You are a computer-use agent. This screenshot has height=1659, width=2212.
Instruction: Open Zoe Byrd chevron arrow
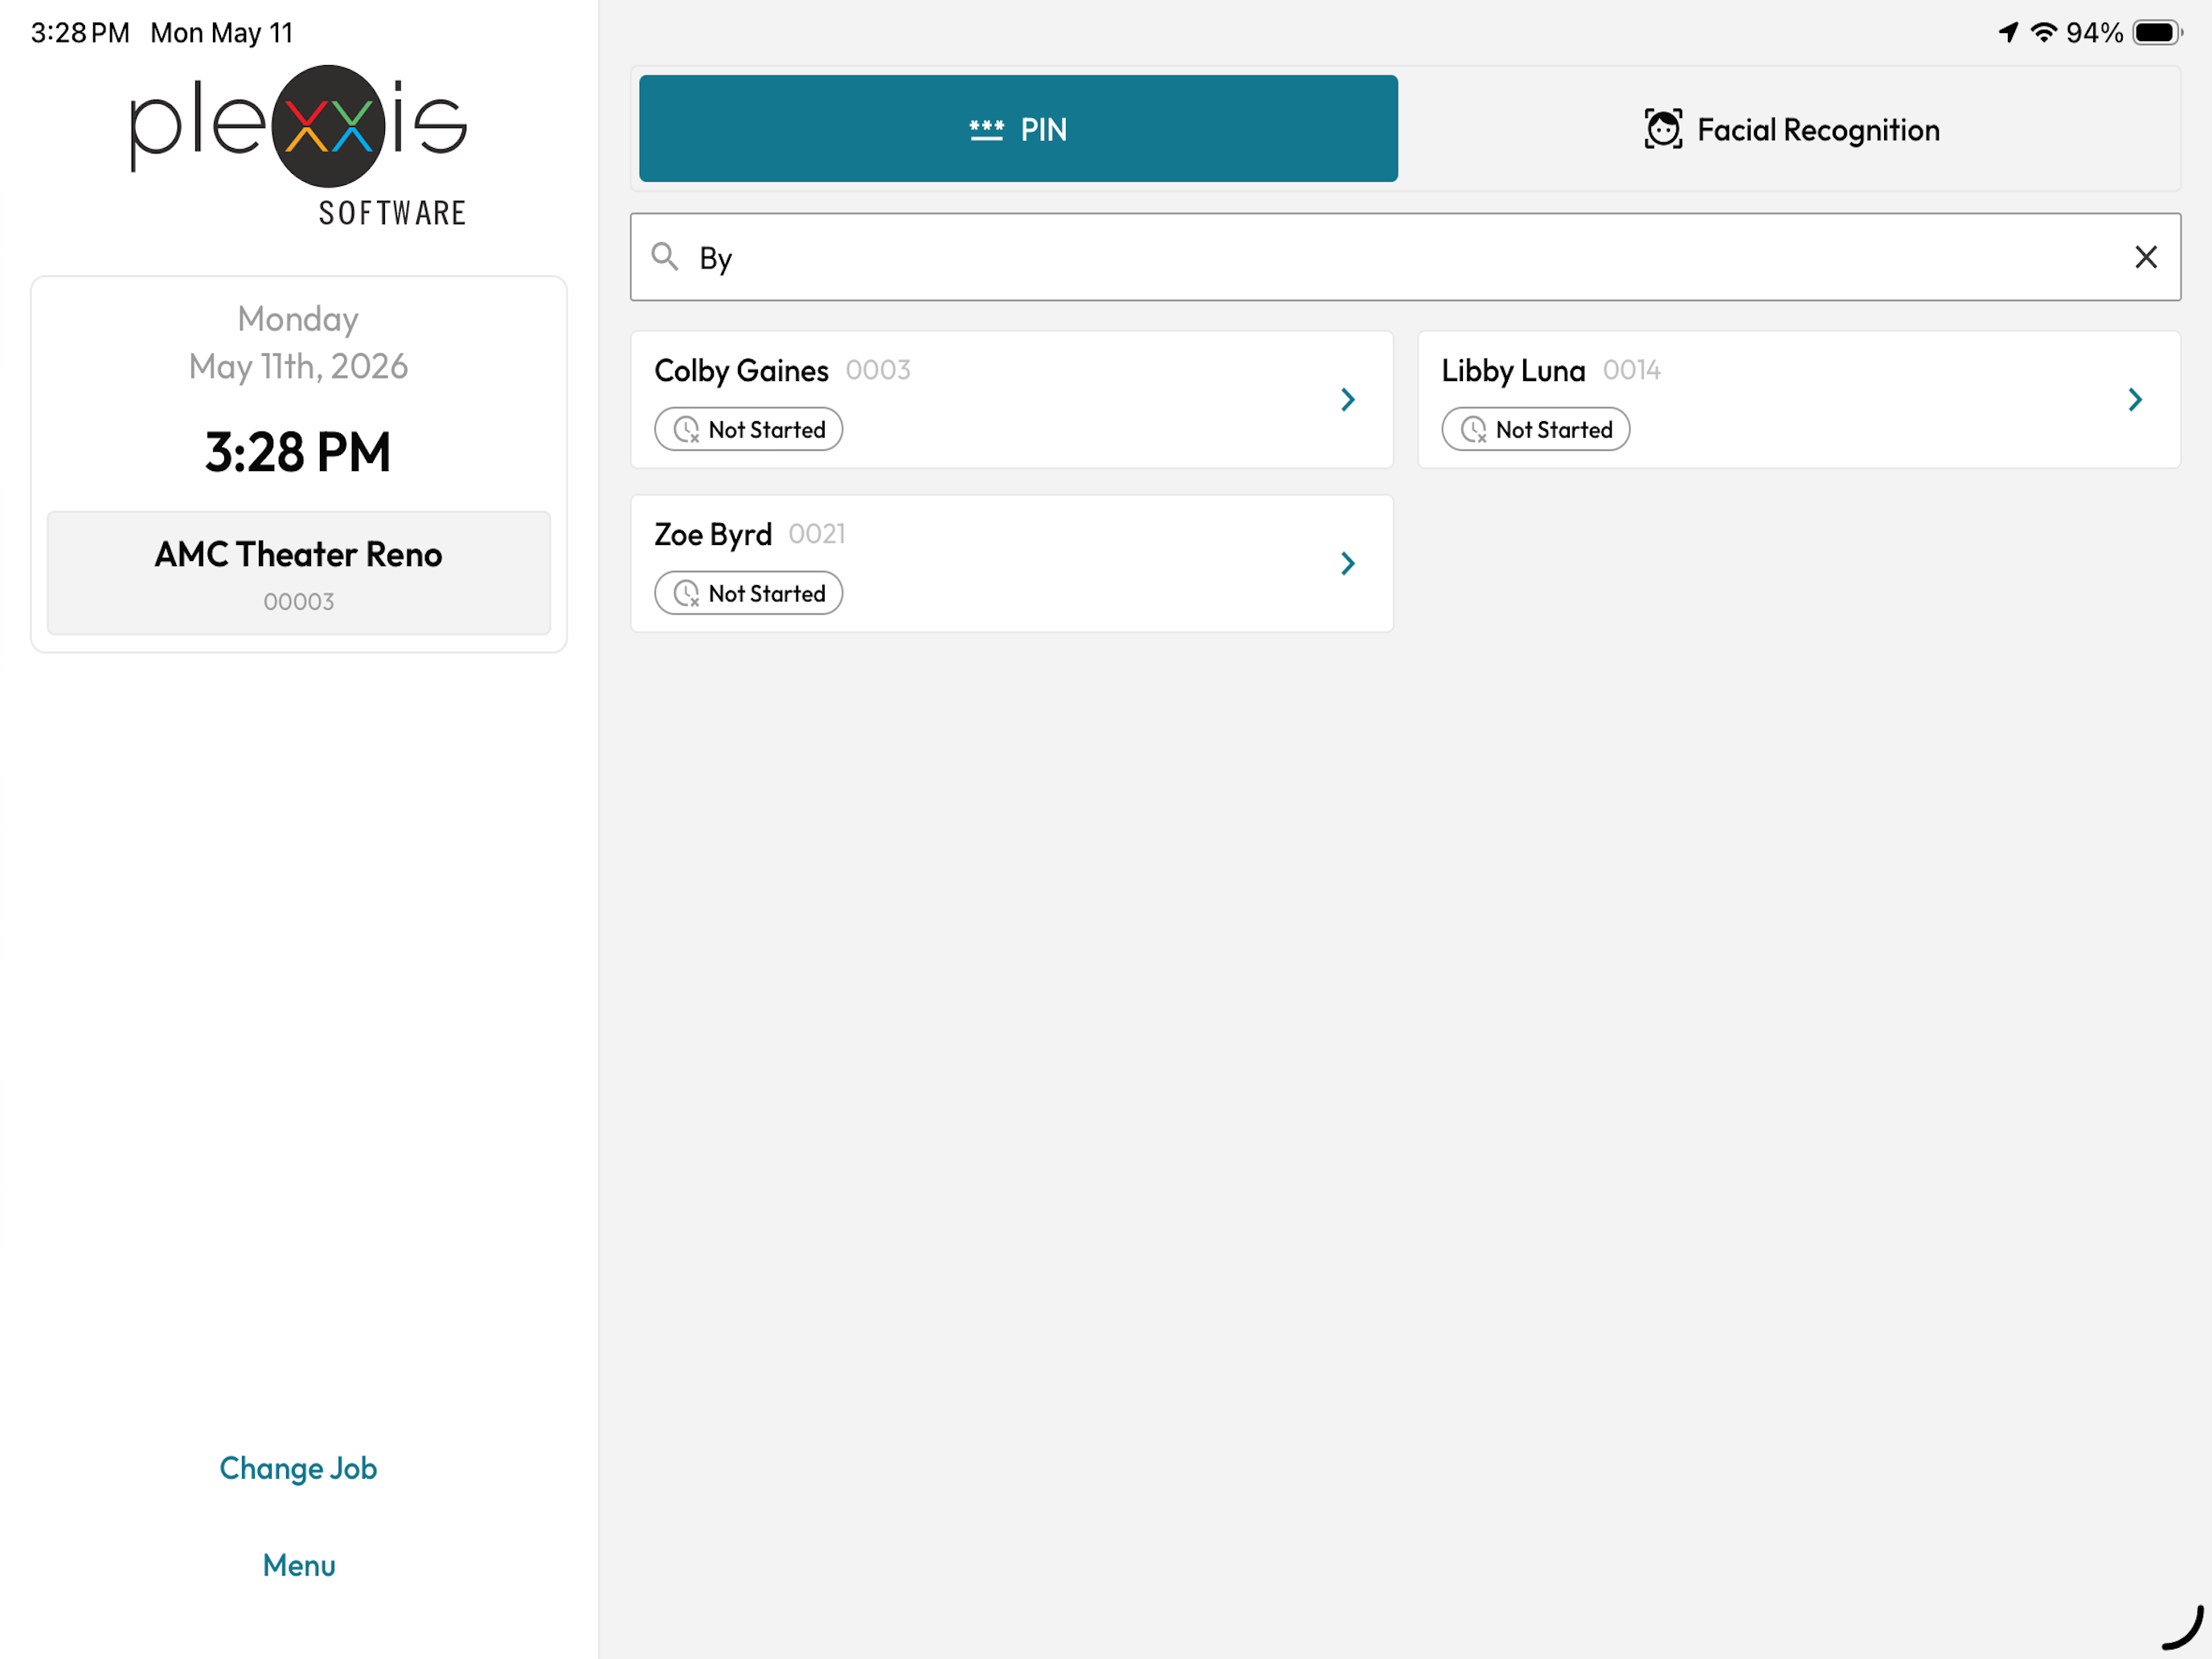pyautogui.click(x=1347, y=564)
